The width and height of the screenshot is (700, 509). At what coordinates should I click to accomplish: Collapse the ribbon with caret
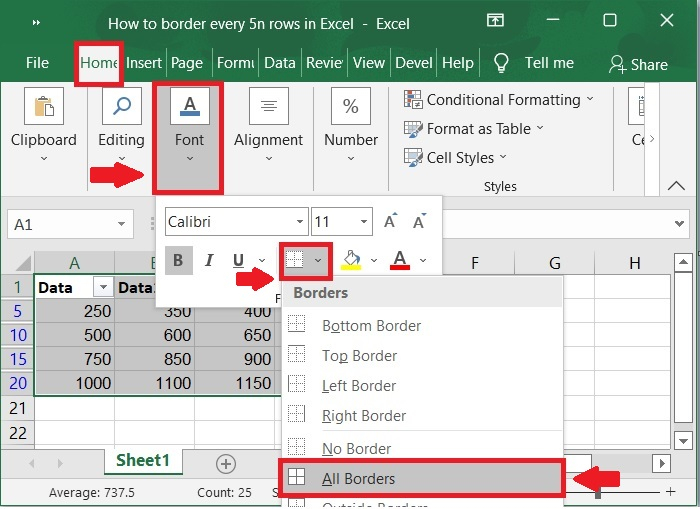(676, 185)
